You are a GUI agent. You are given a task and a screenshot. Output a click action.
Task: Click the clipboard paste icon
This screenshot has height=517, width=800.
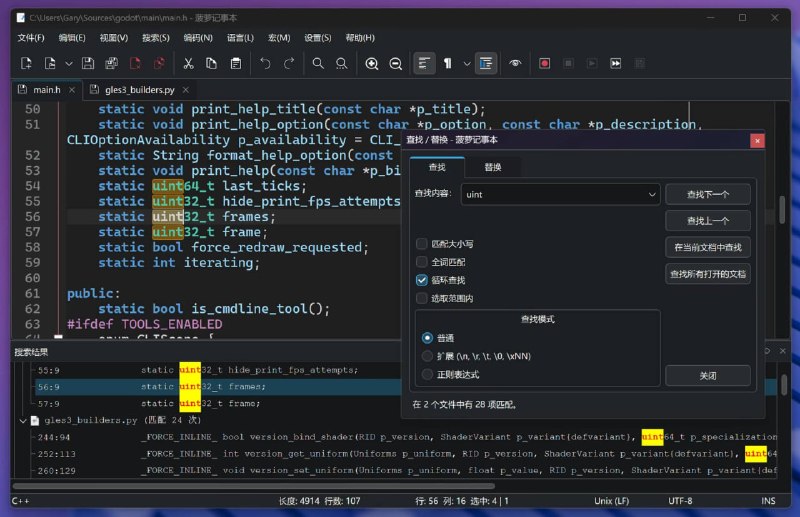(236, 63)
